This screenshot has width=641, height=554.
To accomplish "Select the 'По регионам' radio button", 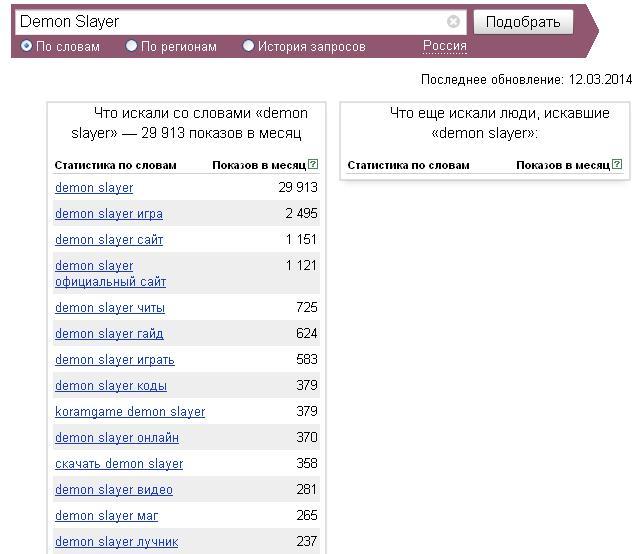I will pyautogui.click(x=131, y=45).
